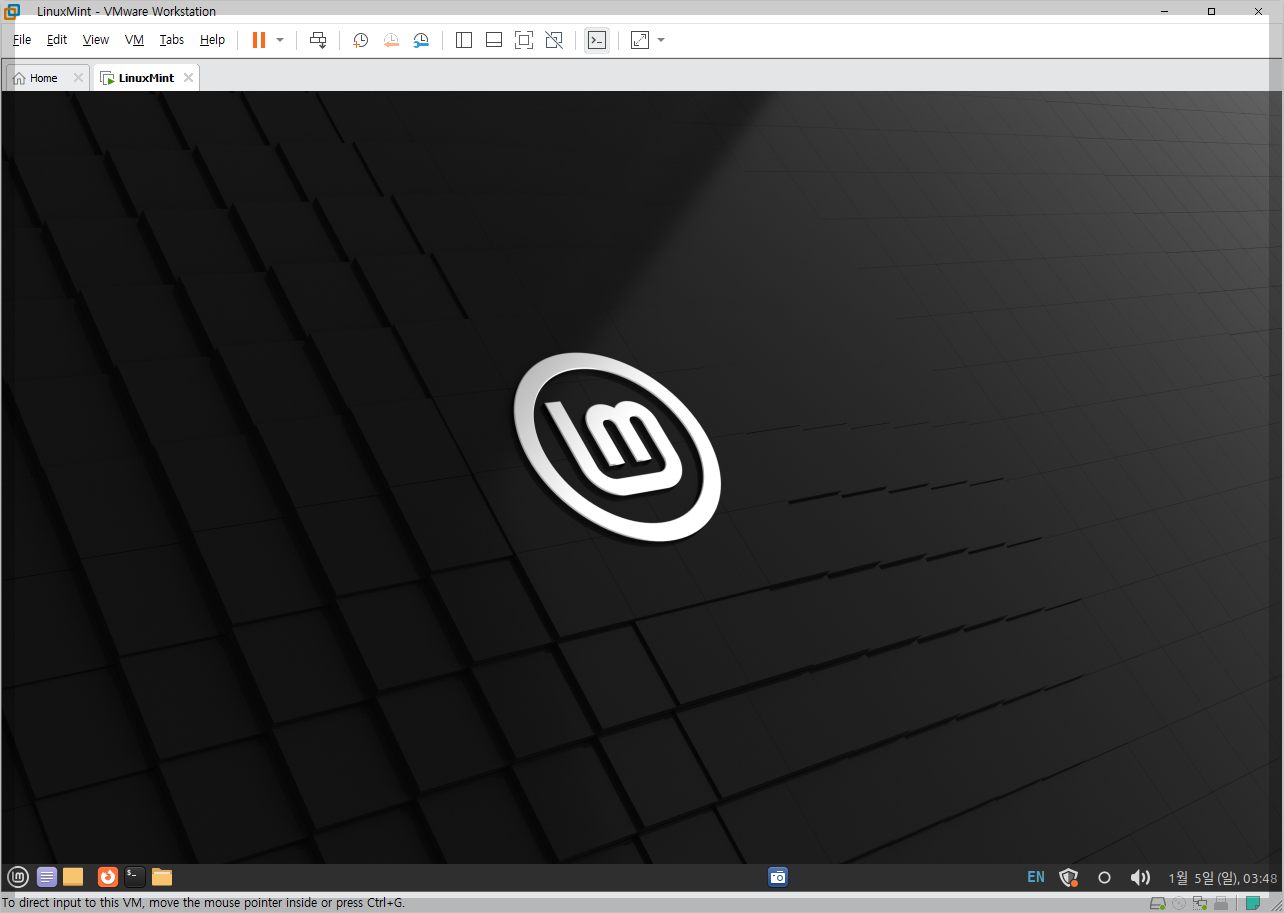Open the Terminal from the Mint panel

click(x=135, y=877)
